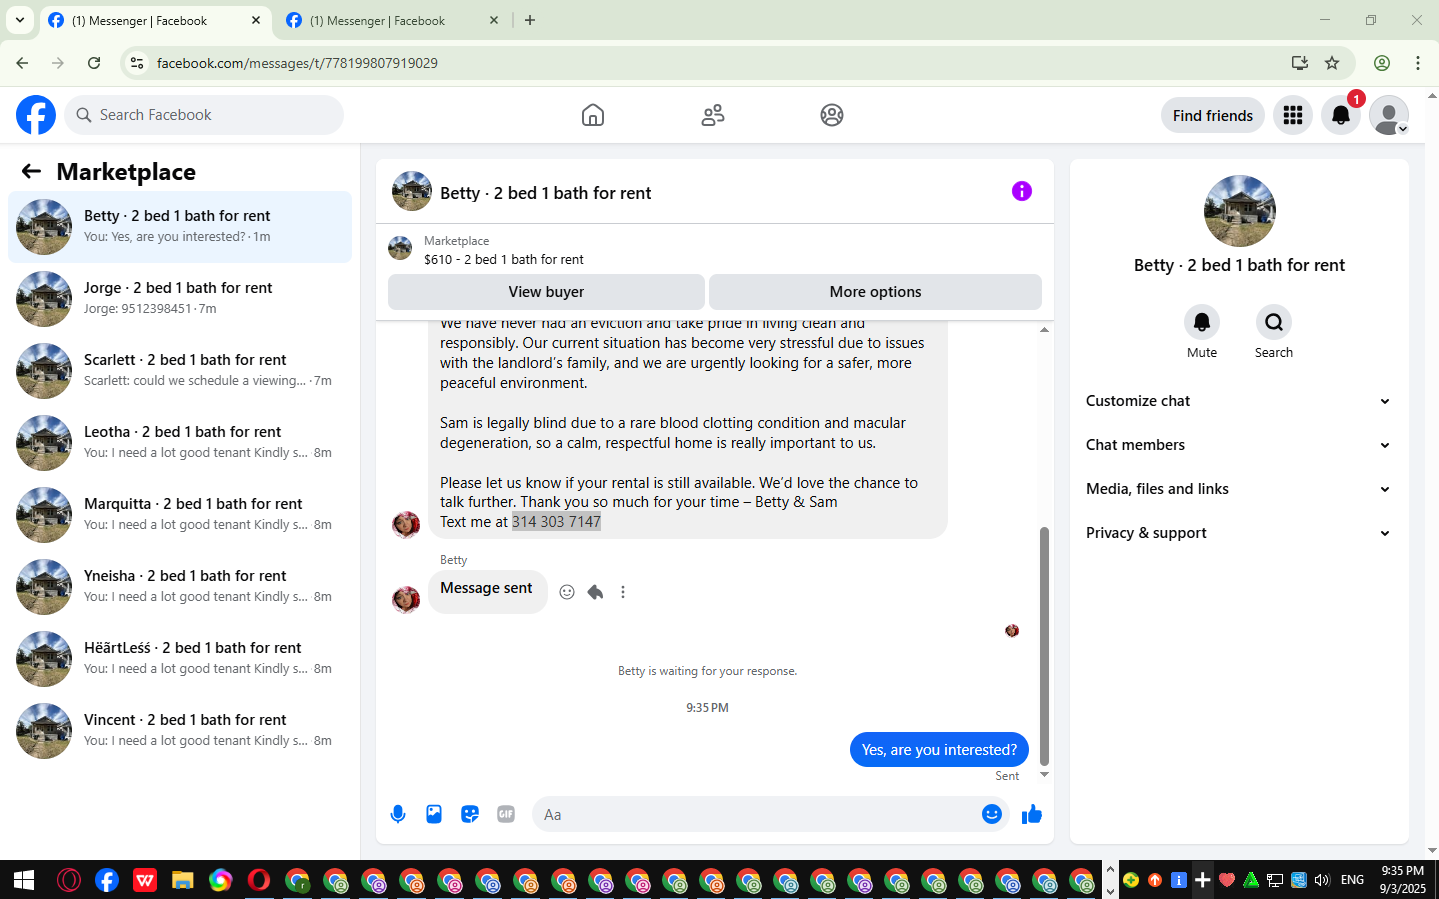React to the "Message sent" bubble

click(567, 592)
